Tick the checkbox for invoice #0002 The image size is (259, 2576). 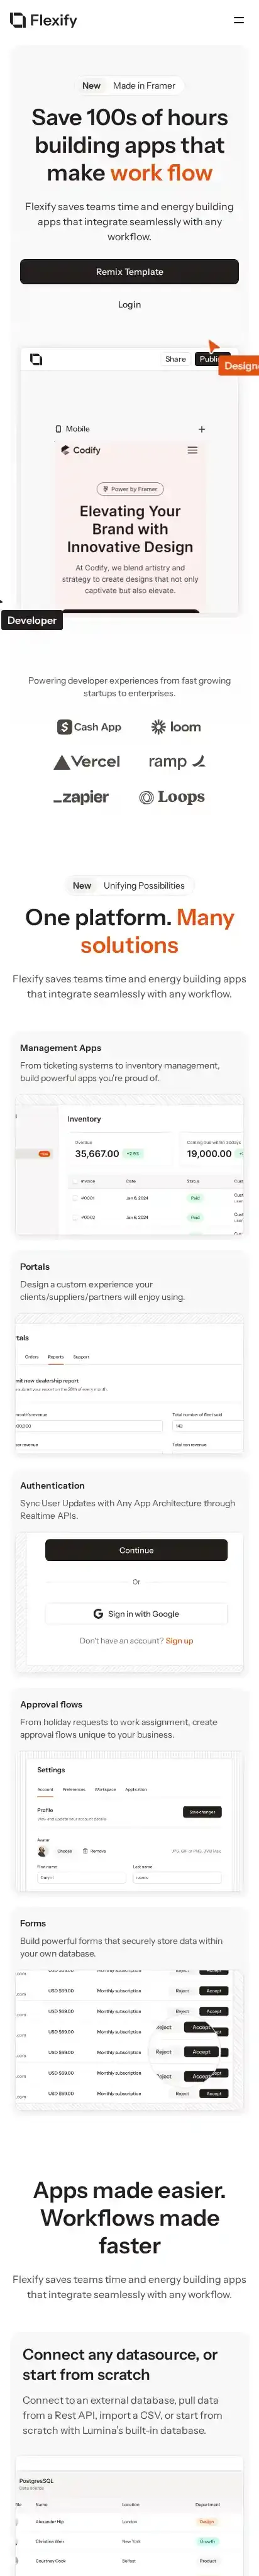[74, 1217]
